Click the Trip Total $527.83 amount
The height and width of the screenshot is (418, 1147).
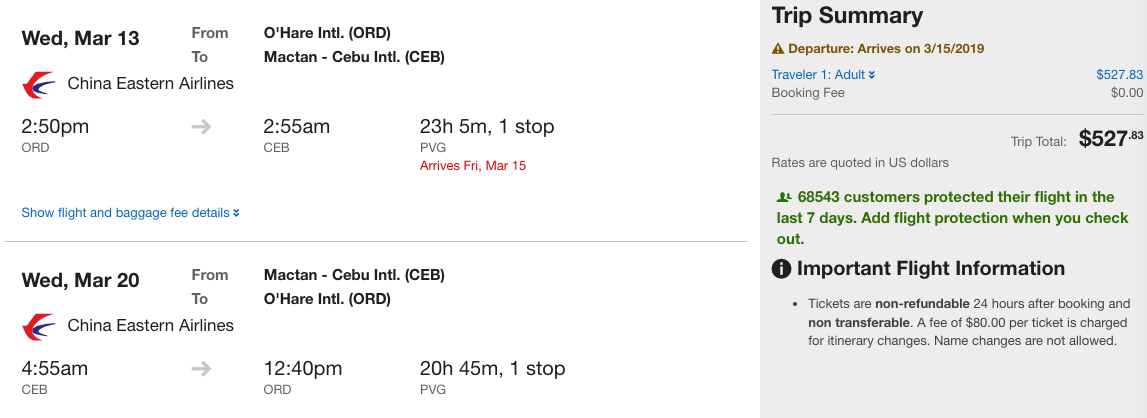click(1110, 140)
